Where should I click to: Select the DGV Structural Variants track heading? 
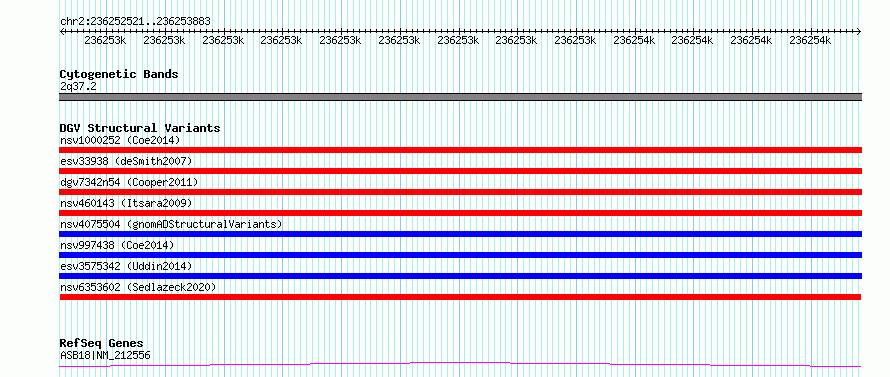[140, 128]
